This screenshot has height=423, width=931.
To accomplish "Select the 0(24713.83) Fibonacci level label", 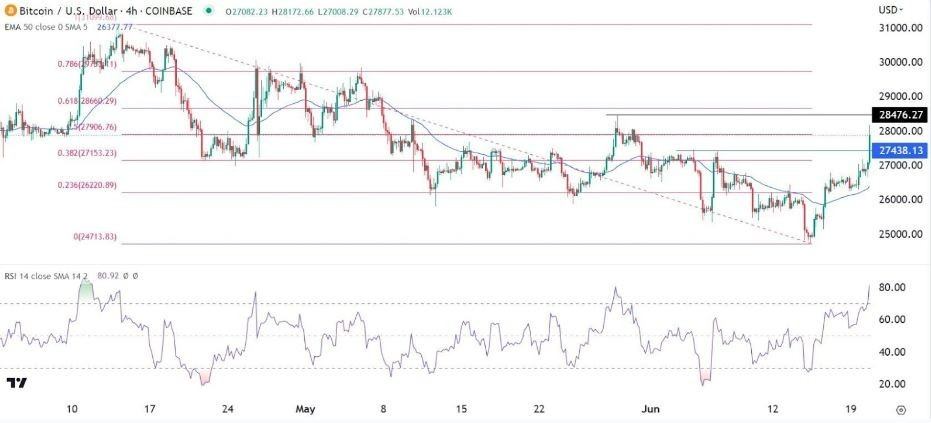I will 95,236.
